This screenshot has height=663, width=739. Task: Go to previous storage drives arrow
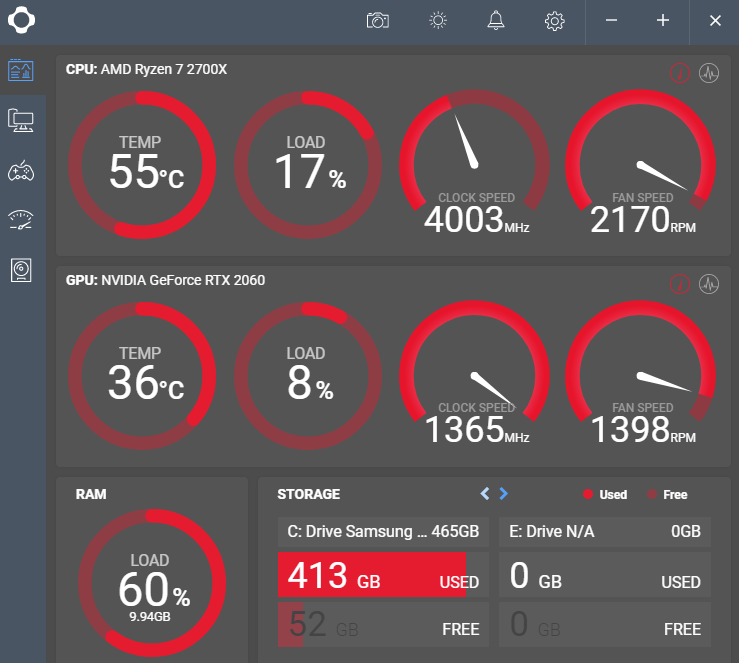[484, 493]
